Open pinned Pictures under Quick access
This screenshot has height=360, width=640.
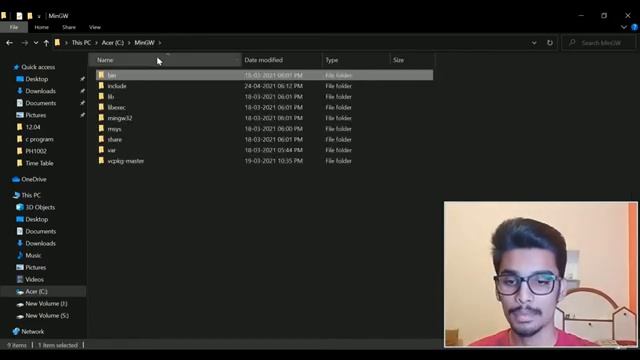click(x=36, y=115)
